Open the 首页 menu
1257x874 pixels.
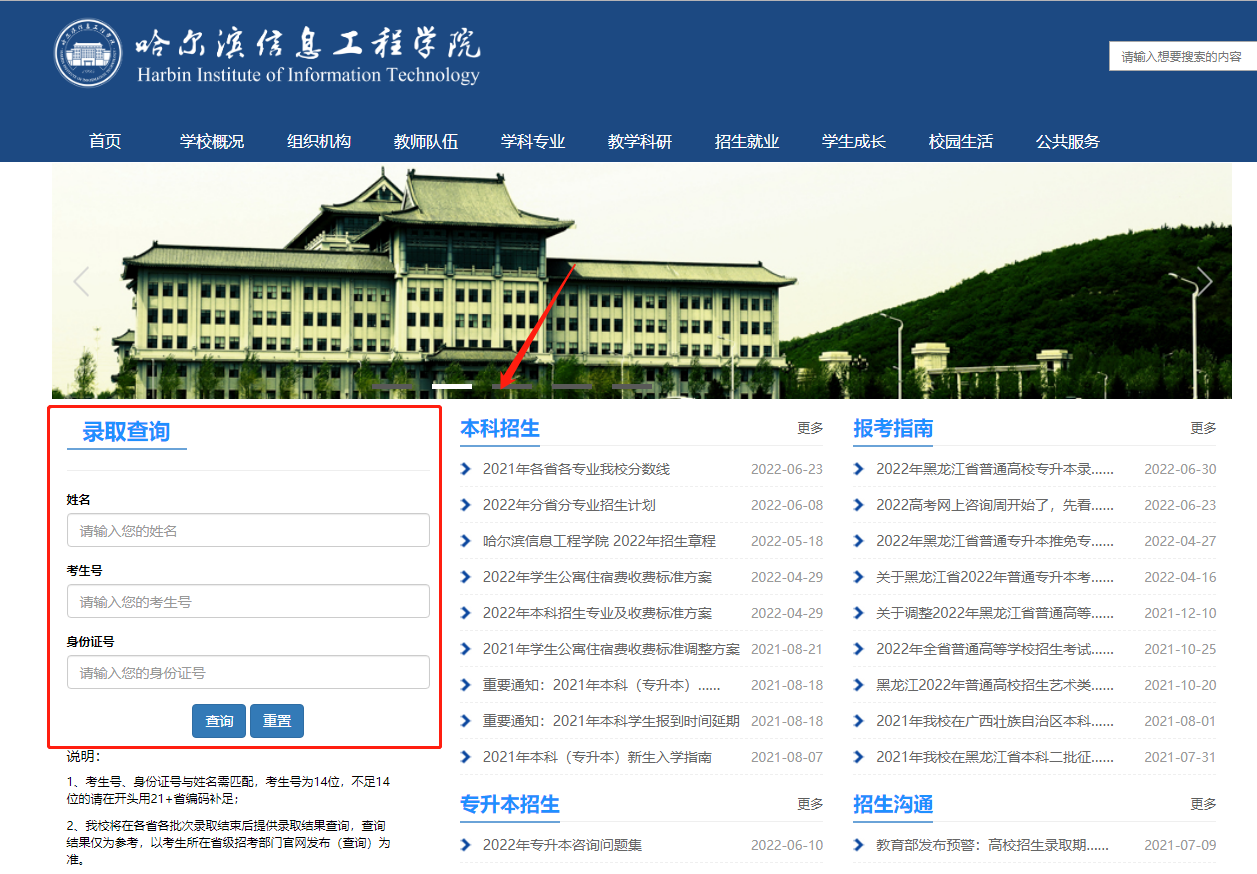[105, 141]
